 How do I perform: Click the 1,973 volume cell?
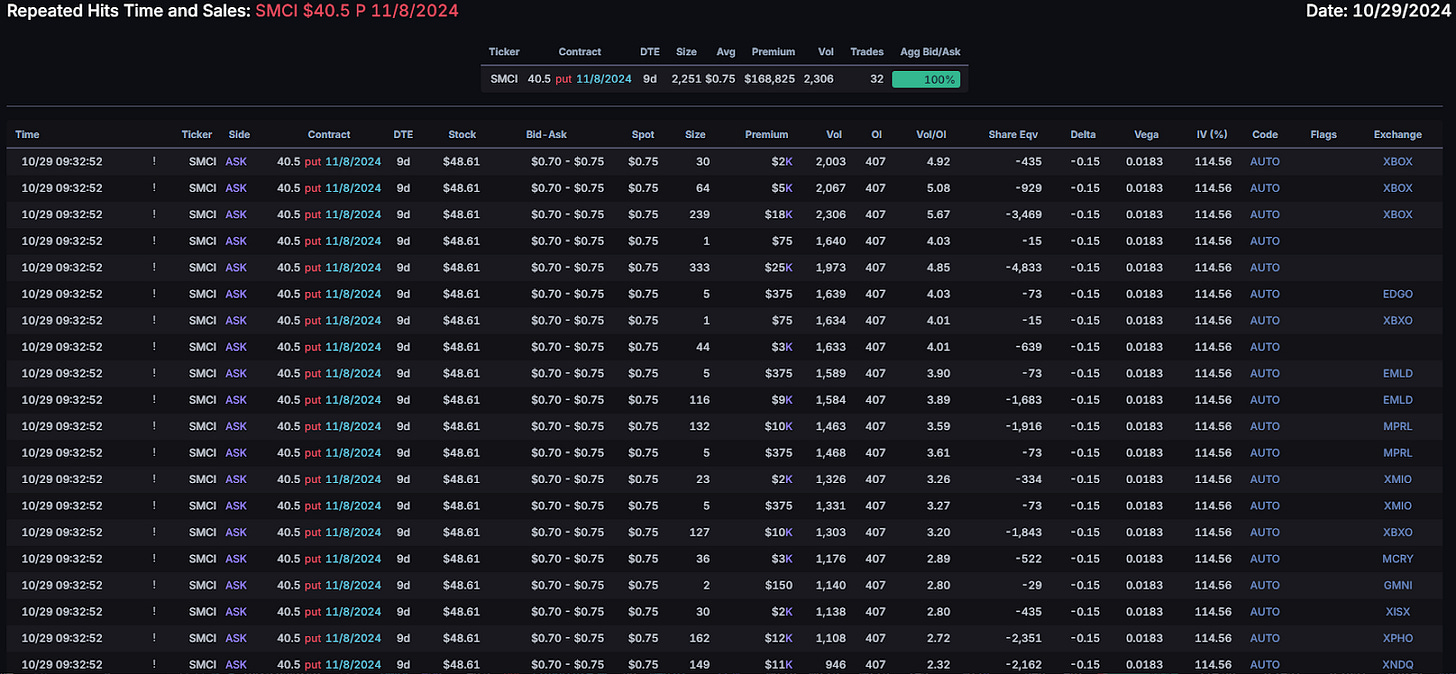(831, 267)
